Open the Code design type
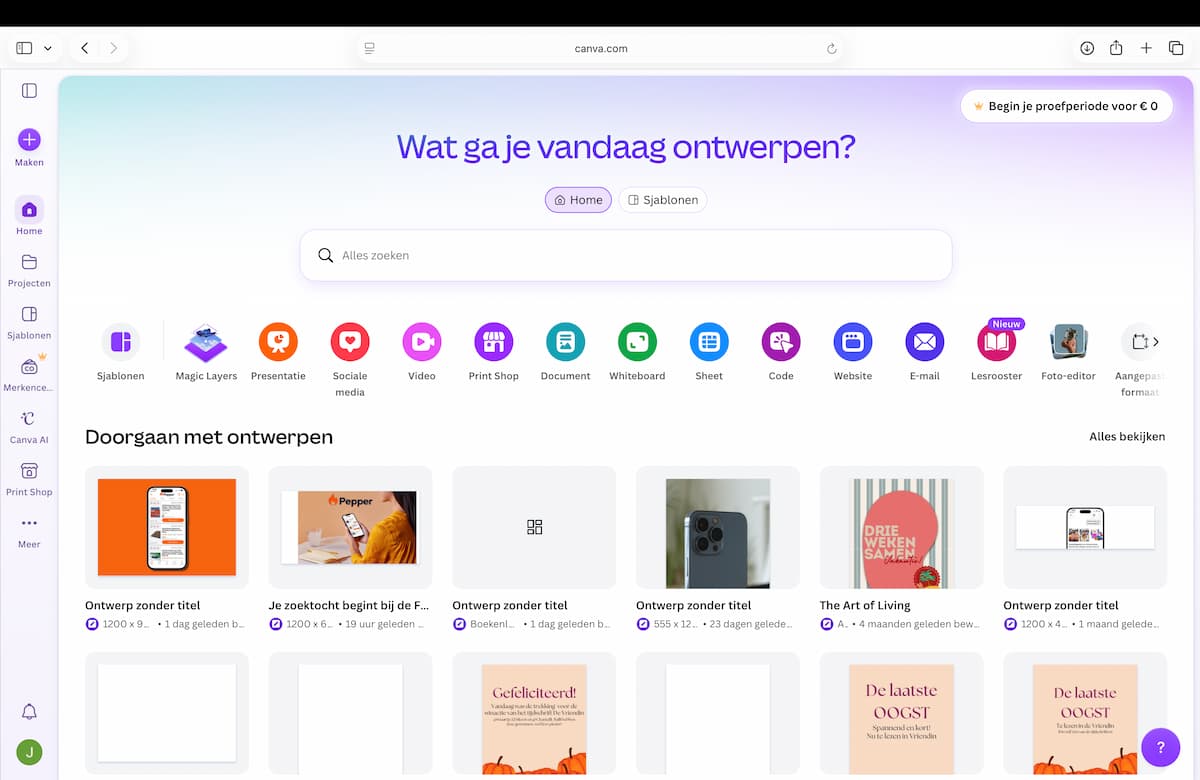 (781, 342)
